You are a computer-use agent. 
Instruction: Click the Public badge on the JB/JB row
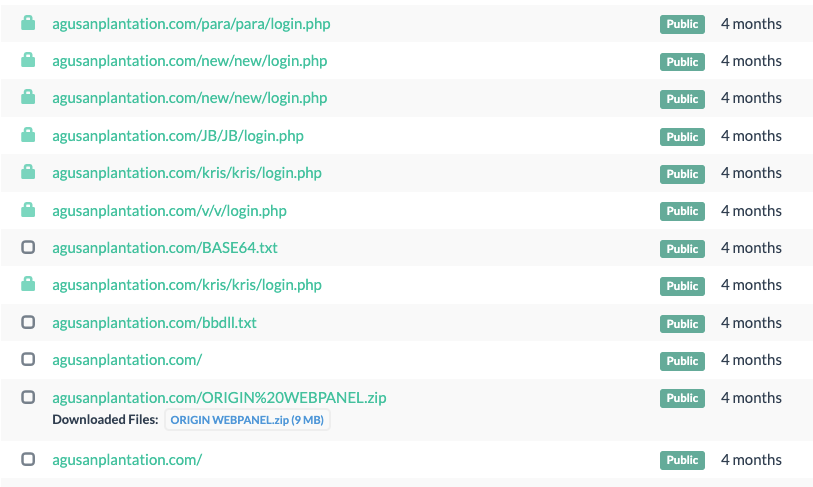pos(682,137)
